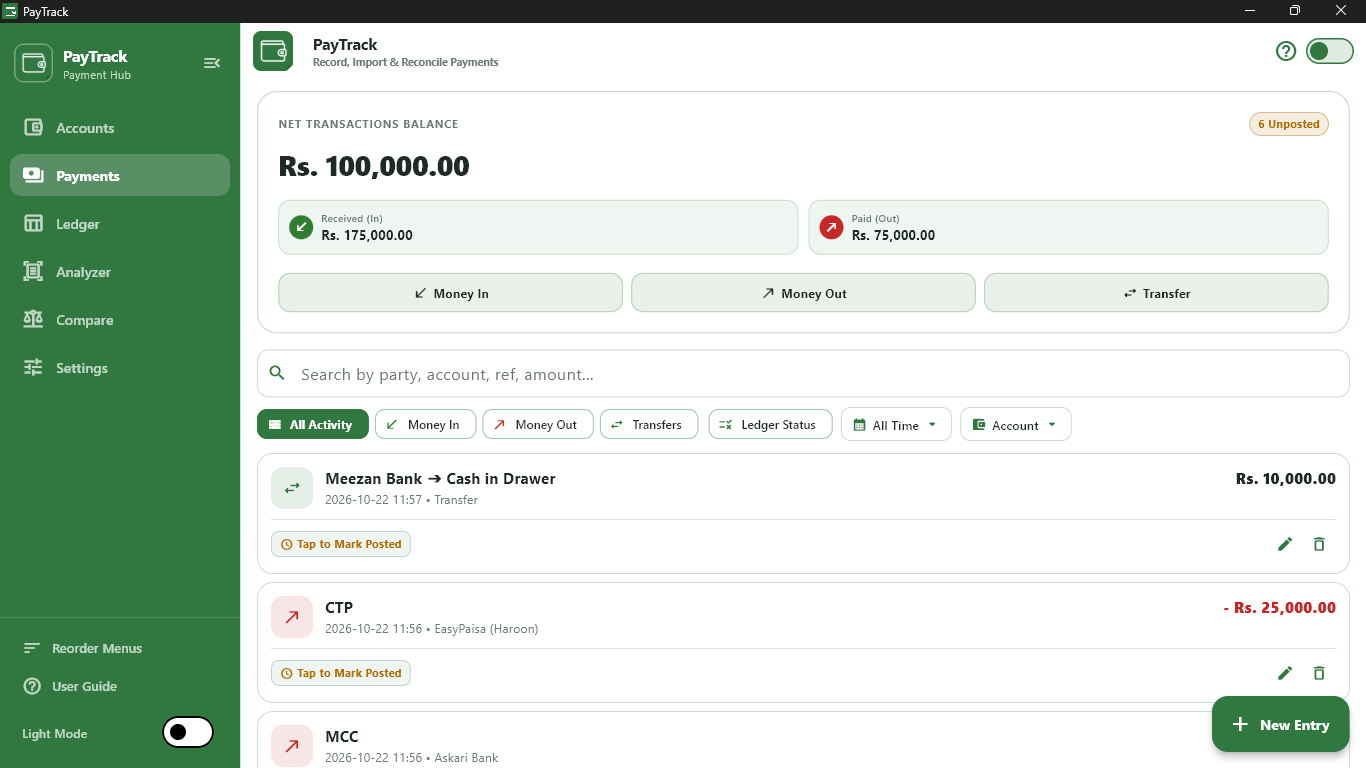This screenshot has height=768, width=1366.
Task: Toggle the Light Mode switch
Action: point(188,732)
